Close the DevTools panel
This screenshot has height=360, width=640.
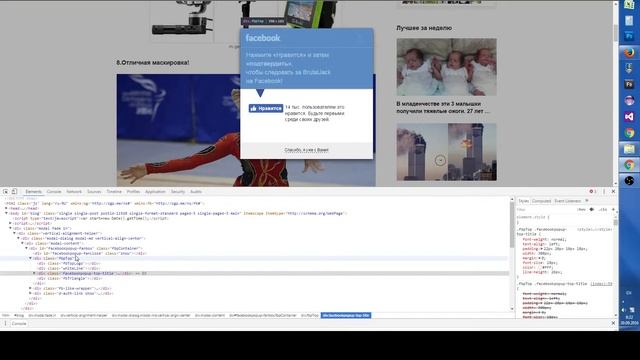pyautogui.click(x=613, y=191)
